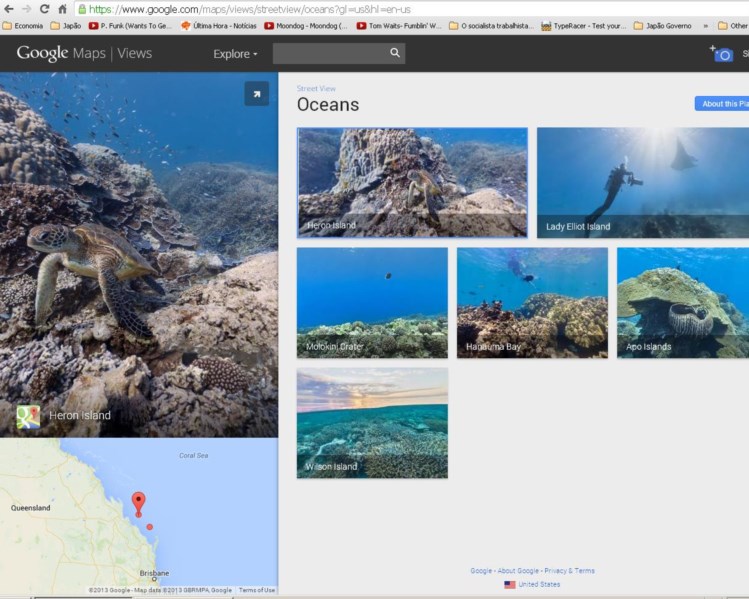Open the Wilson Island thumbnail
The height and width of the screenshot is (599, 749).
pos(372,423)
